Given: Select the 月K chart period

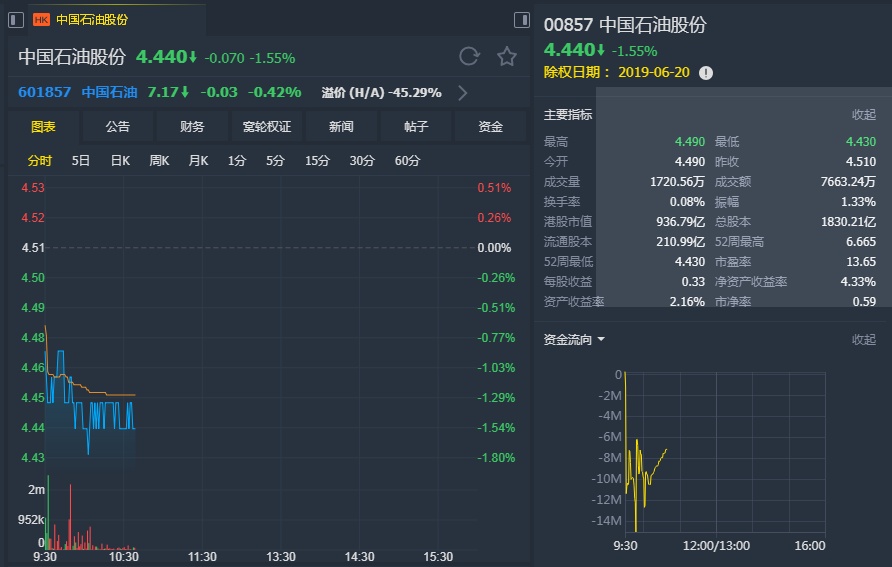Looking at the screenshot, I should pyautogui.click(x=199, y=161).
